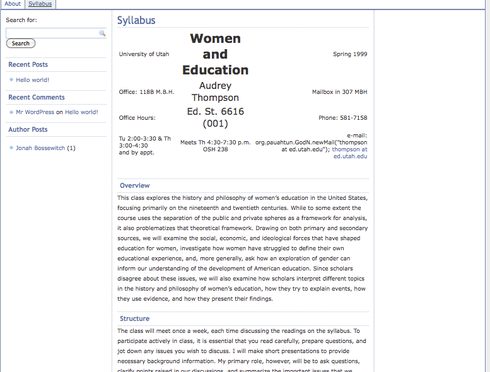Viewport: 490px width, 372px height.
Task: Click the Overview section heading
Action: [x=135, y=185]
